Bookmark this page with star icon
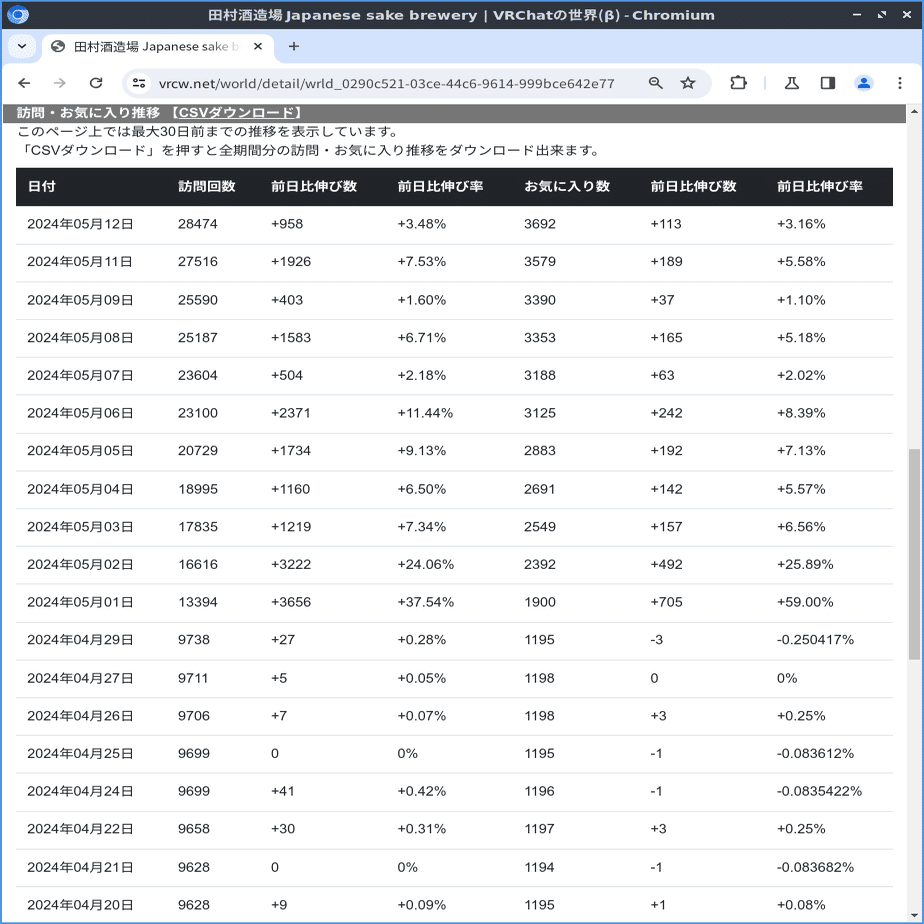 [688, 83]
